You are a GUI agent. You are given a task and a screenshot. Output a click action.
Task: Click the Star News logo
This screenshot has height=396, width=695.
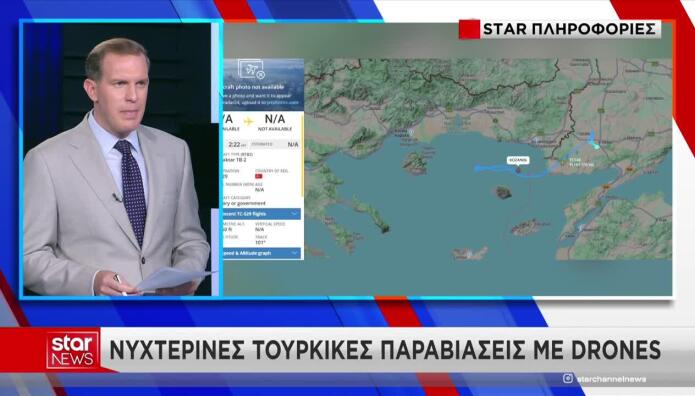pyautogui.click(x=73, y=350)
